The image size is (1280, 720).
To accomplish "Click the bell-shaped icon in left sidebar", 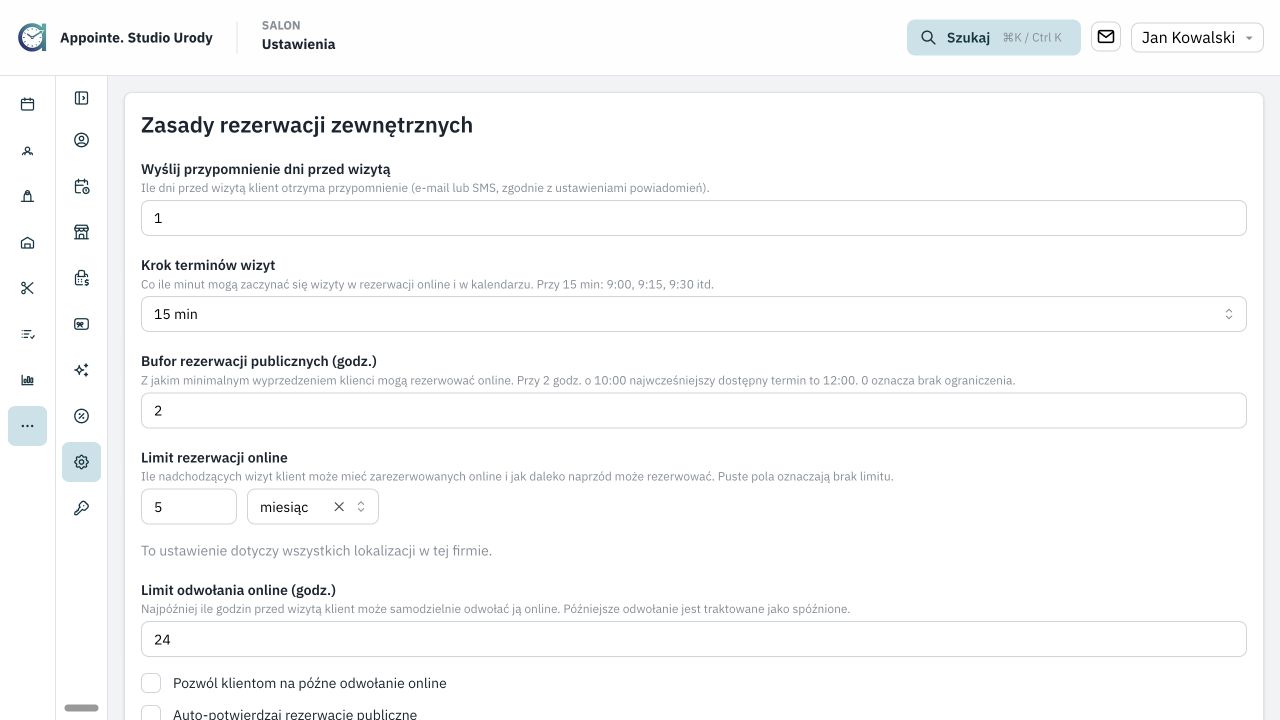I will pos(27,196).
